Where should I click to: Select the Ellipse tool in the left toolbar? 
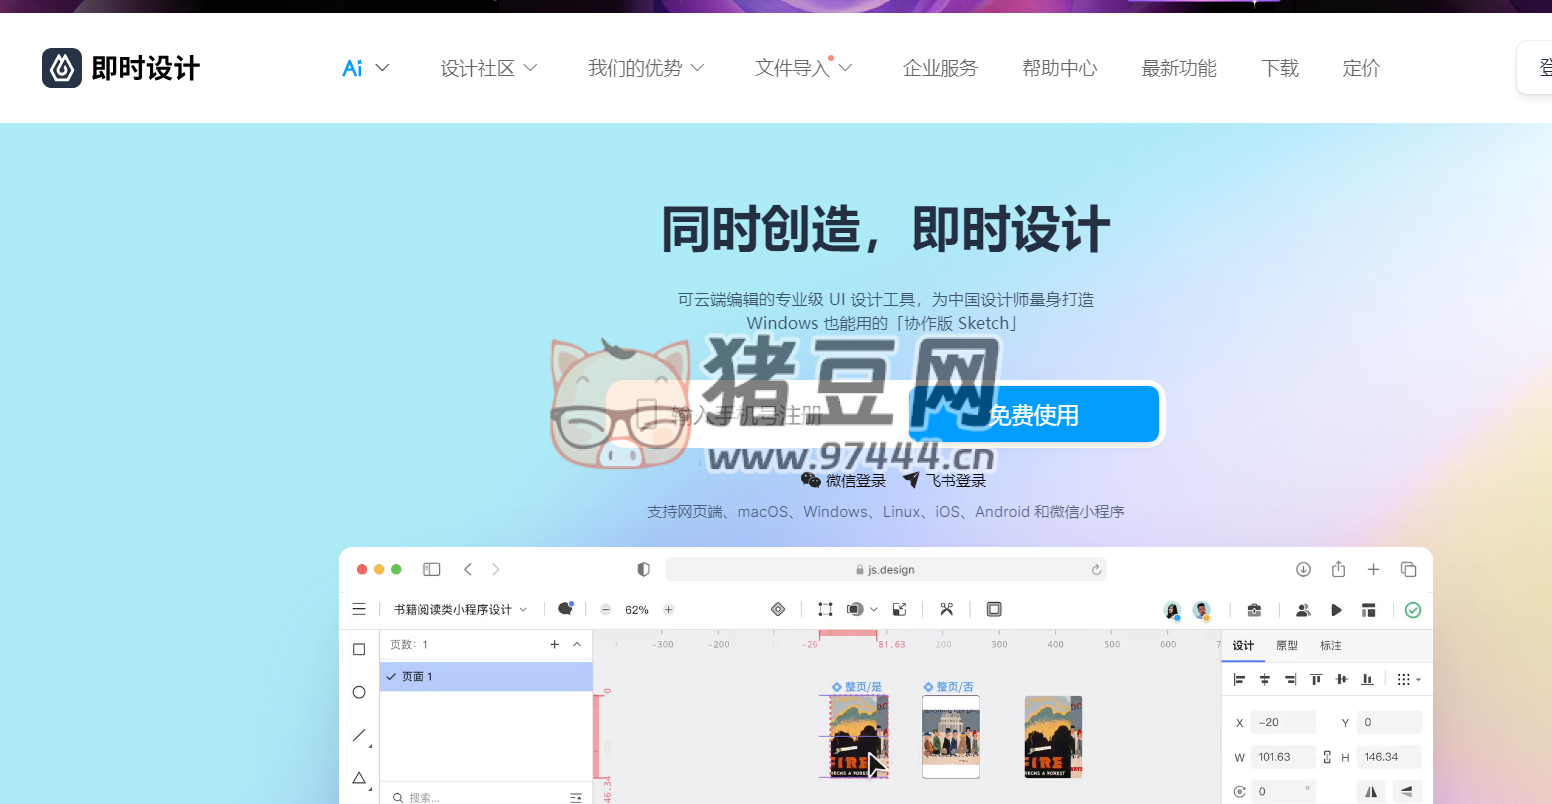click(x=359, y=692)
